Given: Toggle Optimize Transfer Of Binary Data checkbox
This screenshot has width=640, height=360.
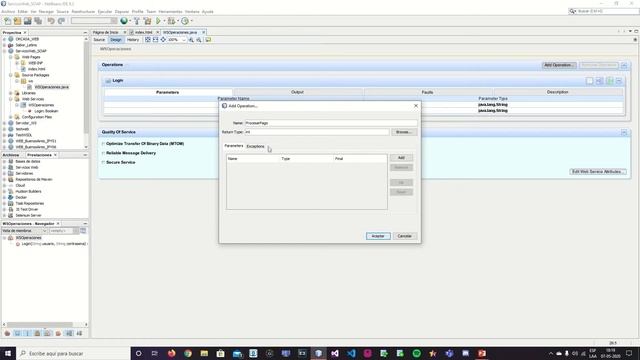Looking at the screenshot, I should [103, 144].
